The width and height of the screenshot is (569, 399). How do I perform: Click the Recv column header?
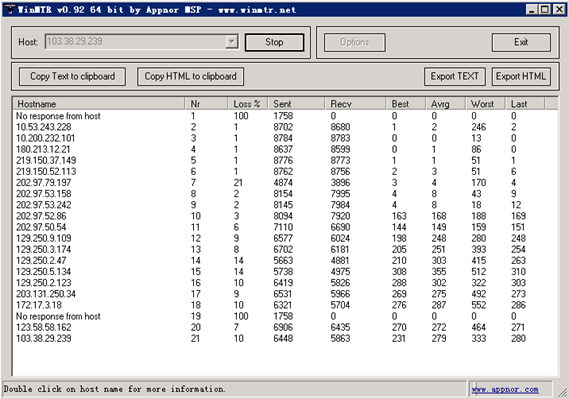355,104
